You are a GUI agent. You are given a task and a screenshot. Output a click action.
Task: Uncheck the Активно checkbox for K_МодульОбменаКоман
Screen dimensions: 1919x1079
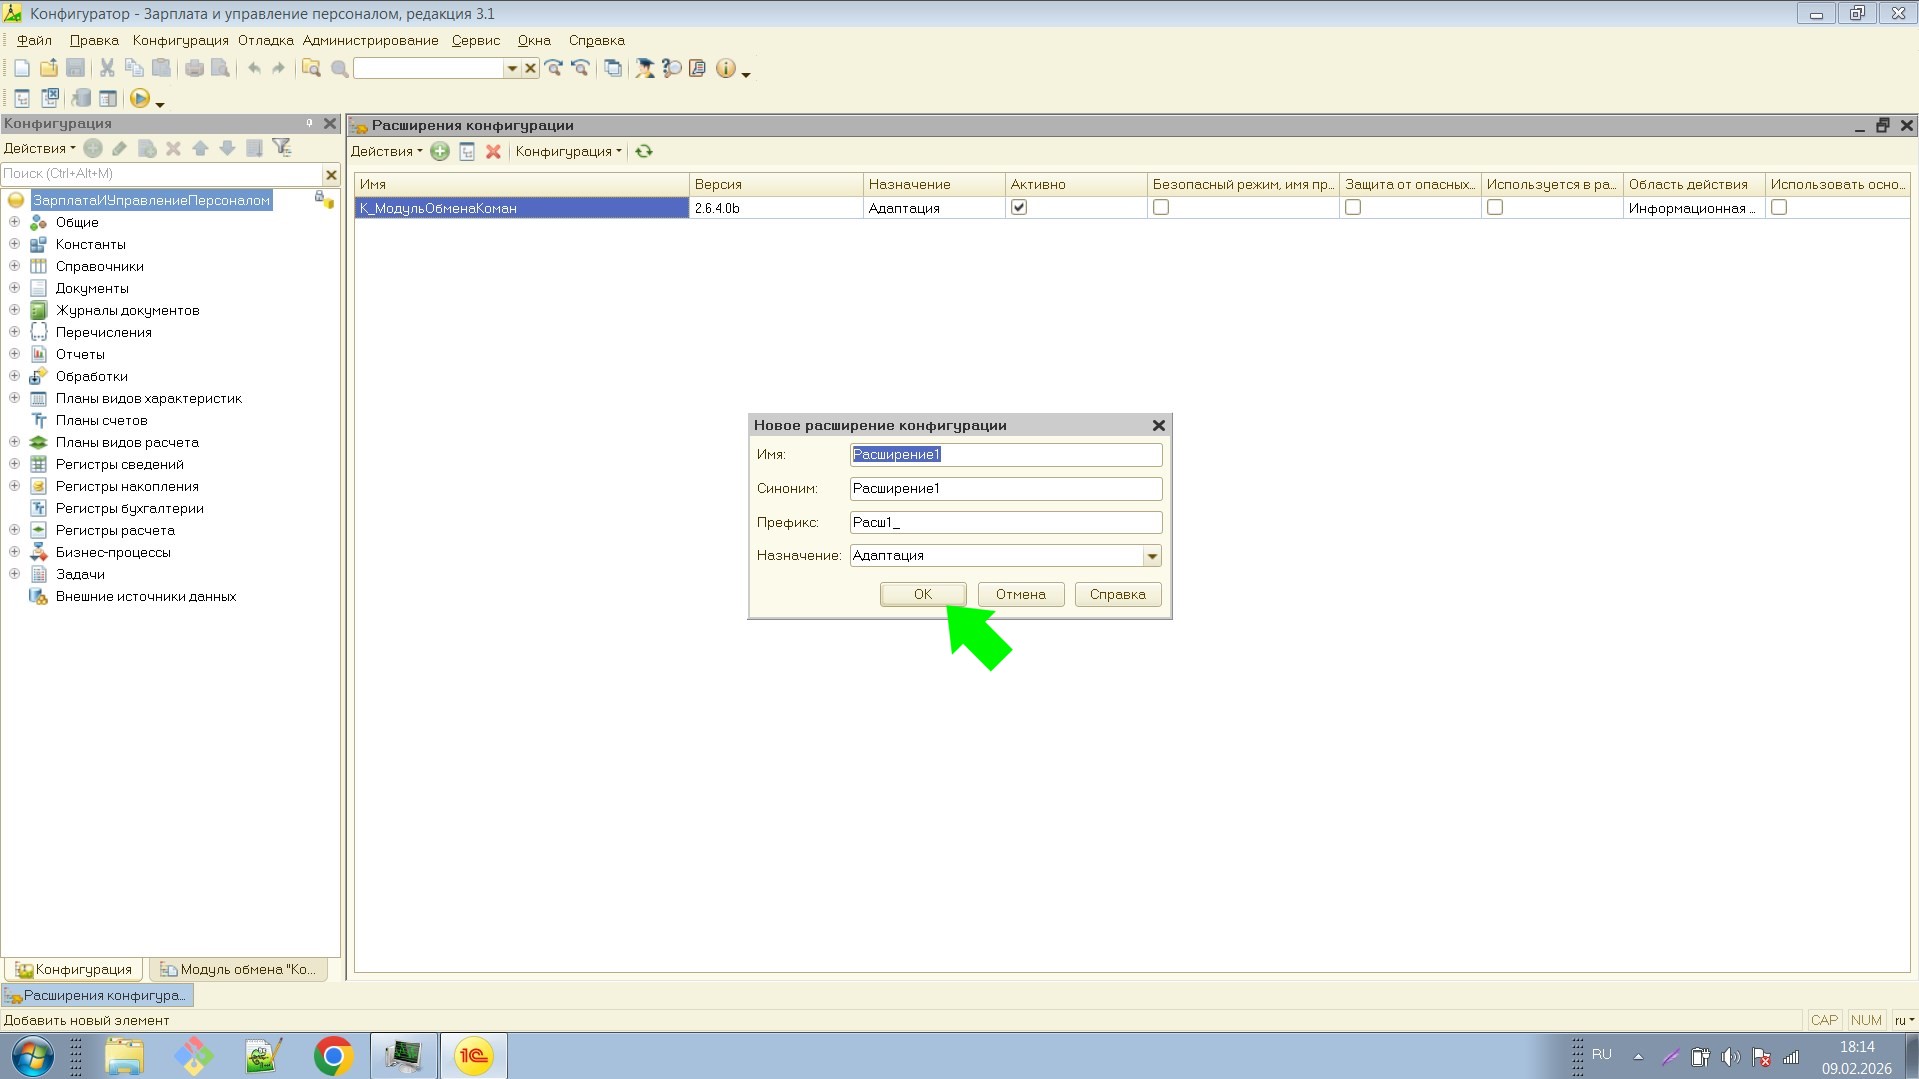tap(1019, 208)
